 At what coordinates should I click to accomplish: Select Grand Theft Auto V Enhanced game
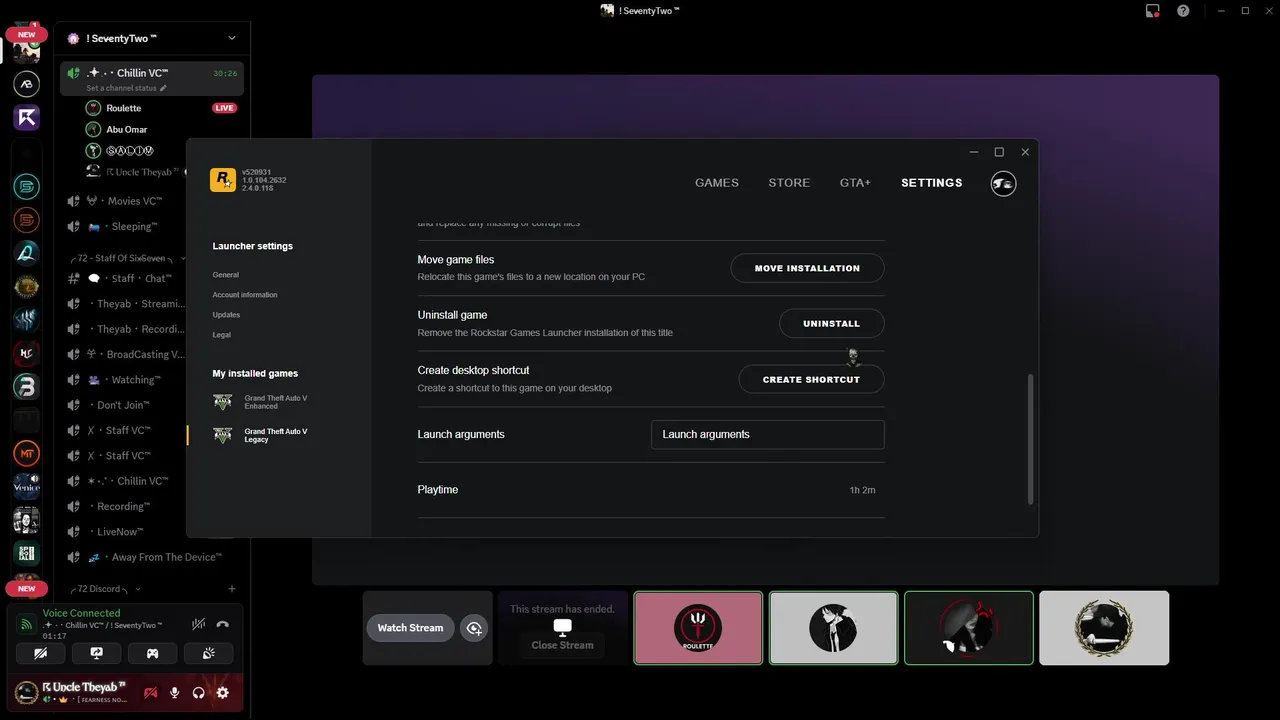(x=261, y=402)
